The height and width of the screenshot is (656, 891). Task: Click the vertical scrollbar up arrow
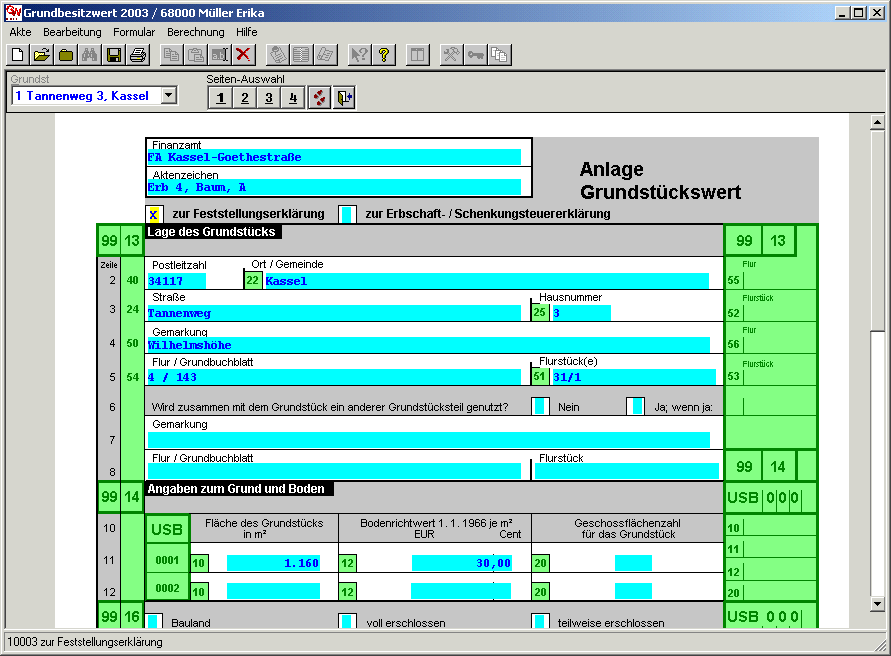point(877,122)
